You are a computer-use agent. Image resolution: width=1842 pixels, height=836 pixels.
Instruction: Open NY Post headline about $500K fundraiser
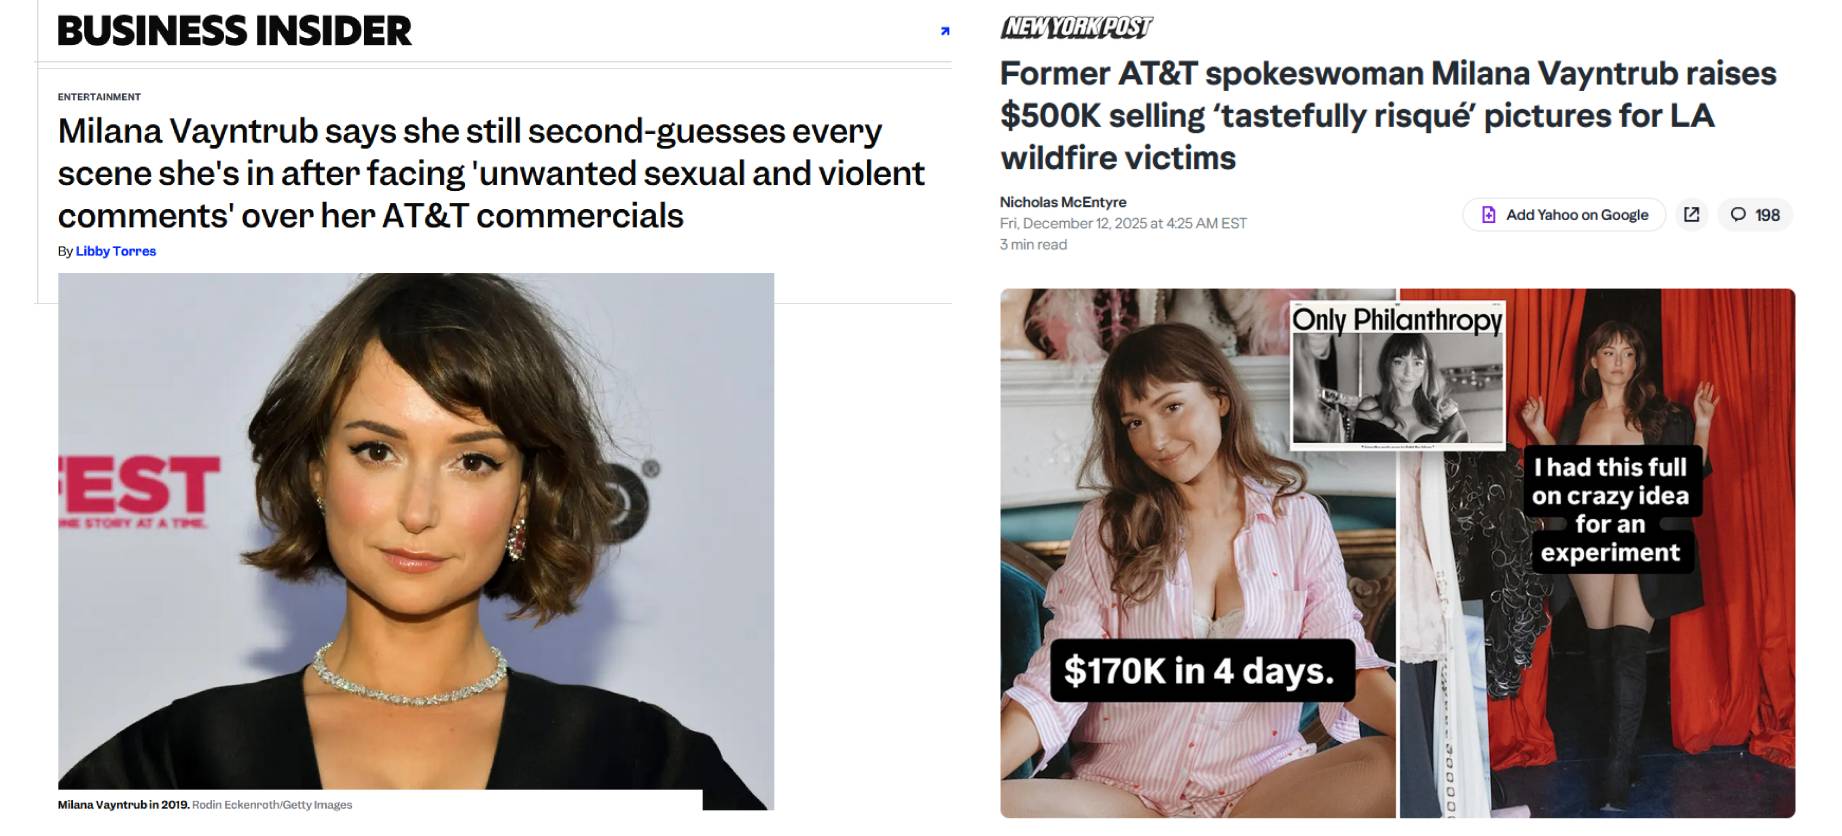(x=1388, y=115)
